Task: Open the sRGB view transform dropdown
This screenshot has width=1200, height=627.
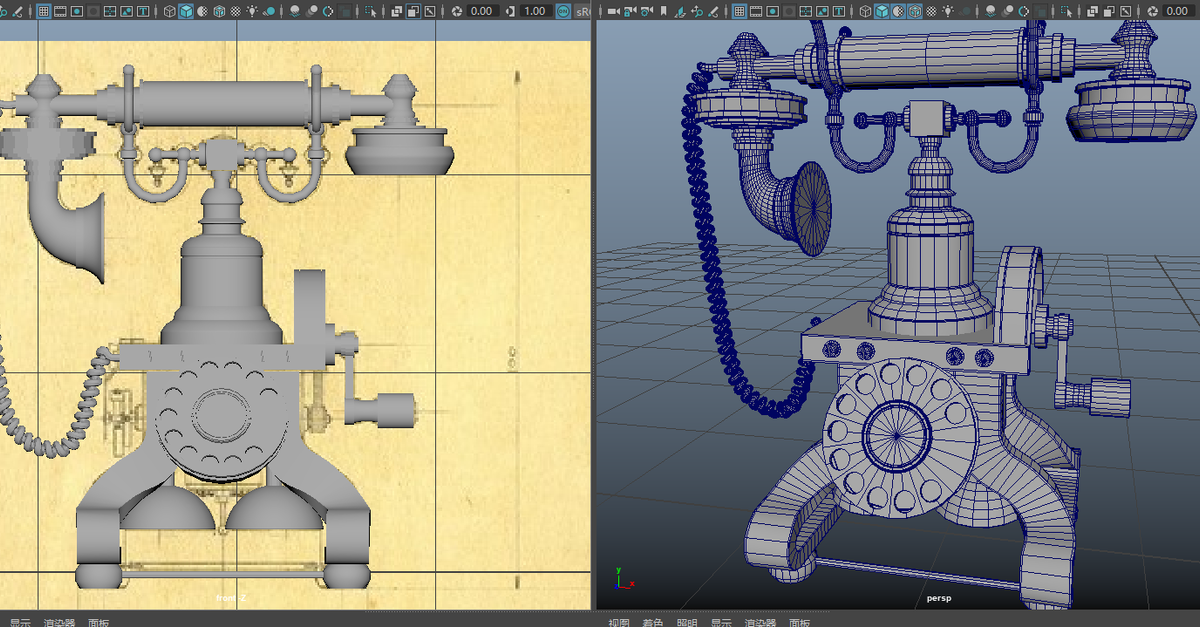Action: [585, 11]
